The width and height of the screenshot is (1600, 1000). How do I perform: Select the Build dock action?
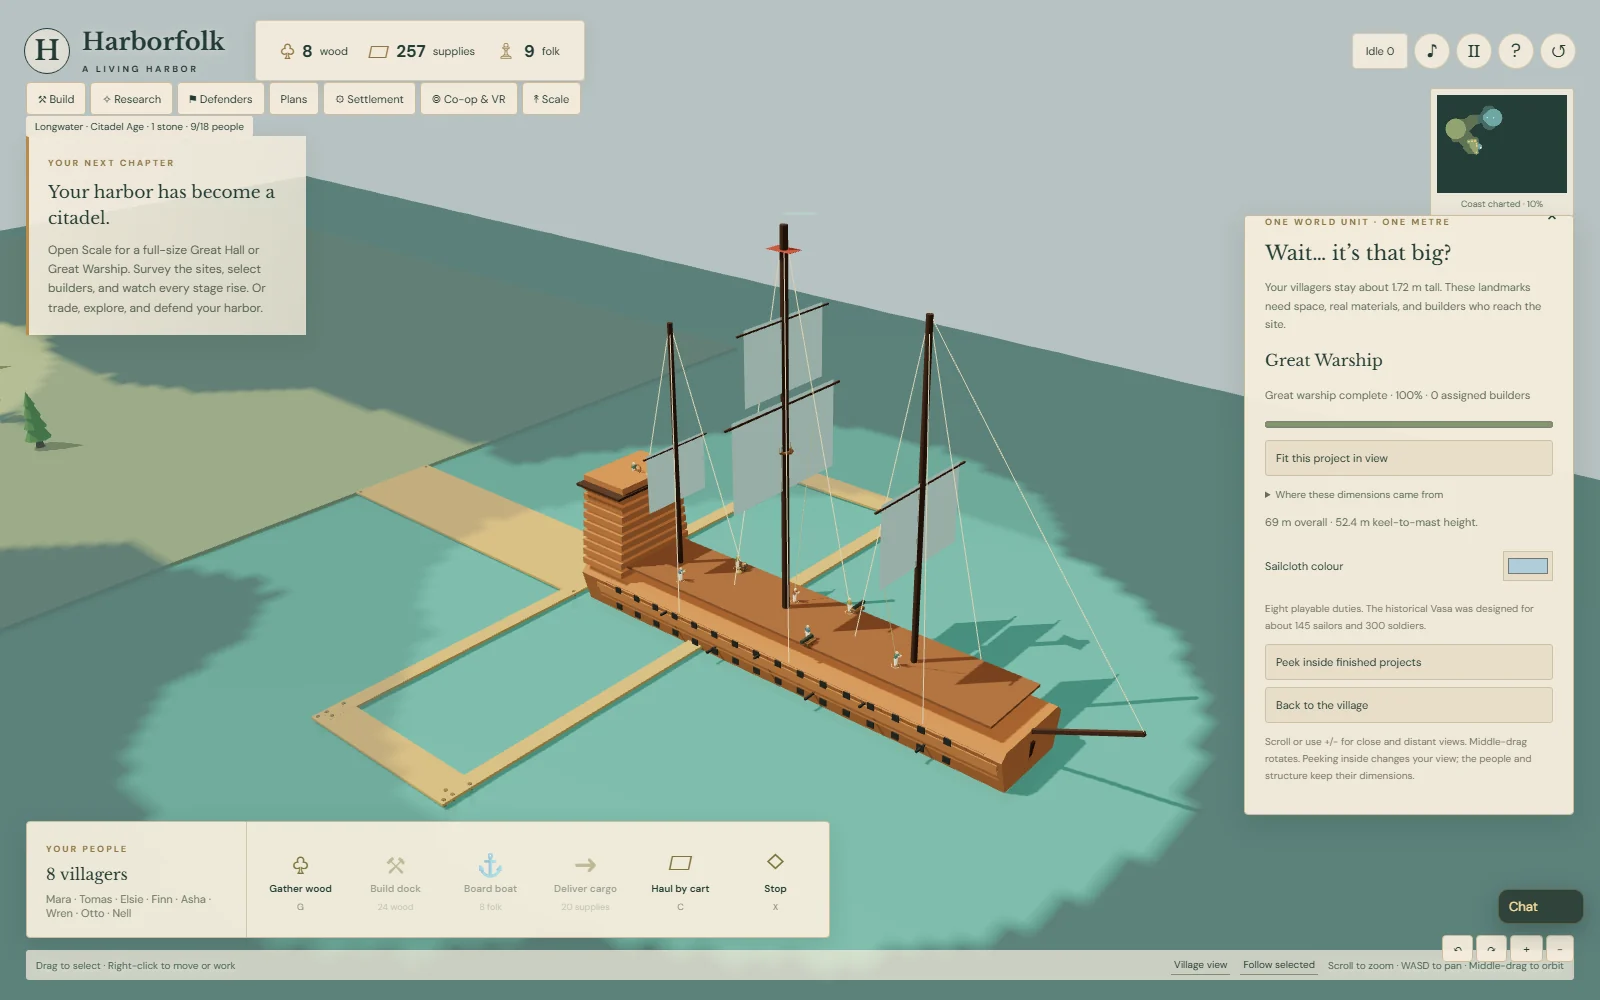[x=395, y=881]
